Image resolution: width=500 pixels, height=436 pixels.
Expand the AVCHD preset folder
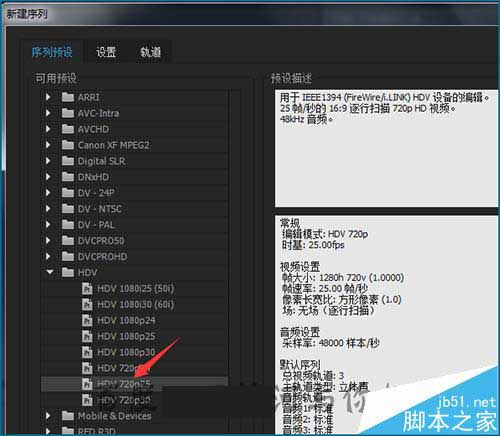click(48, 129)
